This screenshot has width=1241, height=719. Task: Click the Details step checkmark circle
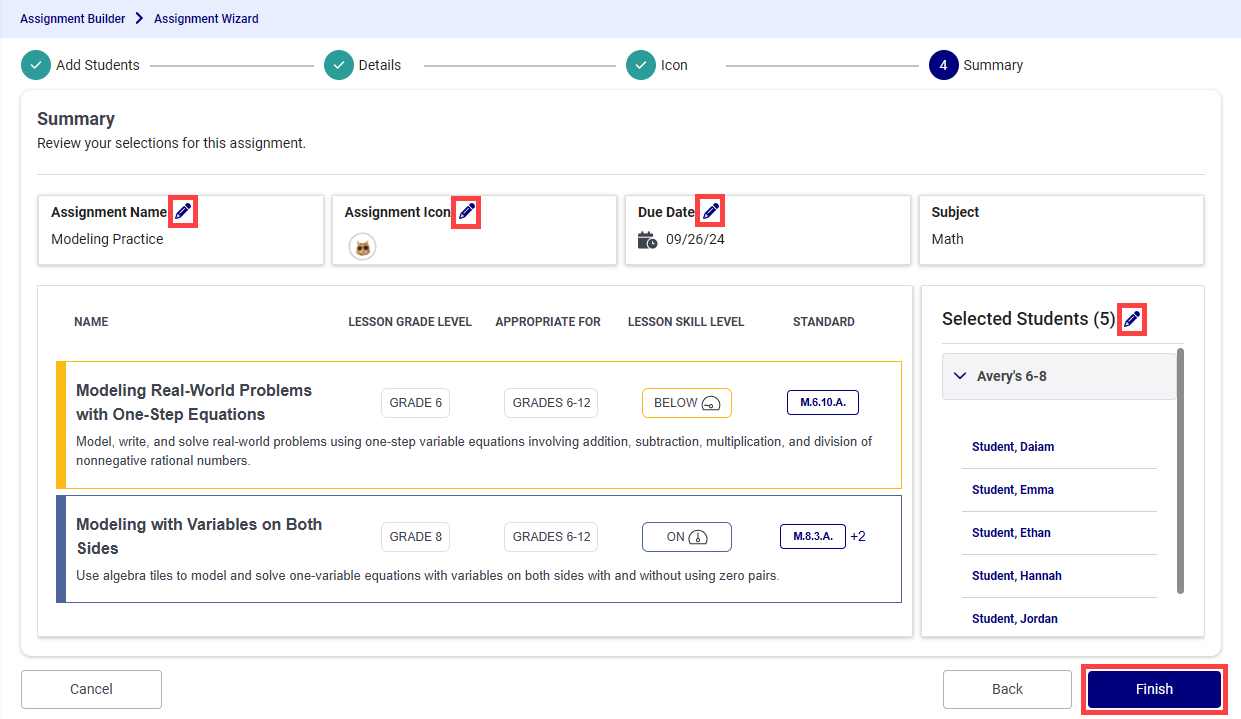(x=339, y=65)
